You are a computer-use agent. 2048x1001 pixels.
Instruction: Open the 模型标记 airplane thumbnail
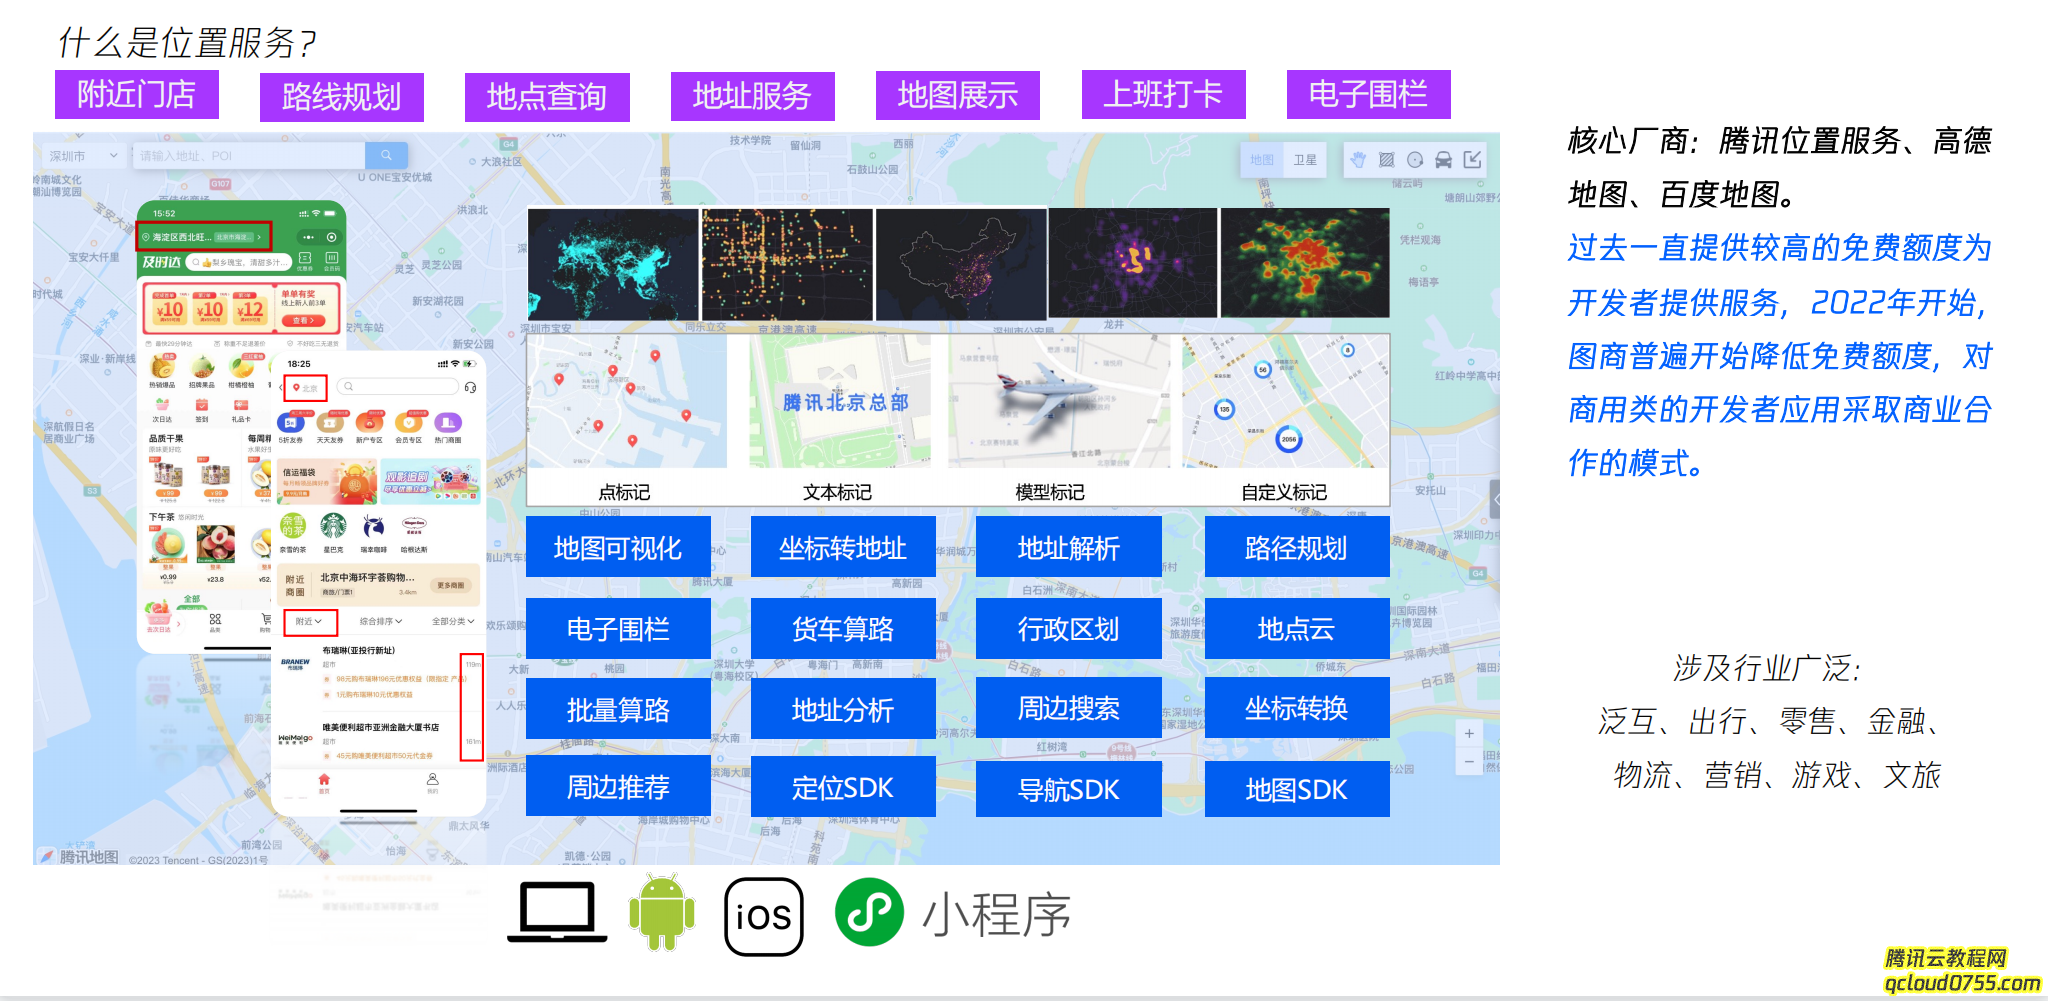click(1059, 401)
